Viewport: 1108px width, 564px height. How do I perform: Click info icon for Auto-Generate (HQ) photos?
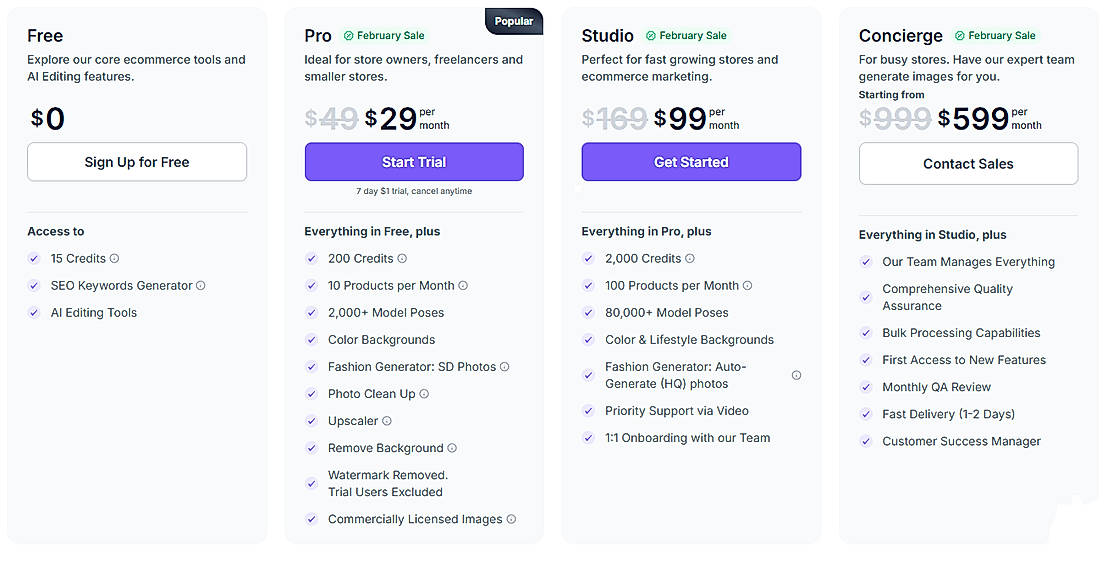click(796, 376)
